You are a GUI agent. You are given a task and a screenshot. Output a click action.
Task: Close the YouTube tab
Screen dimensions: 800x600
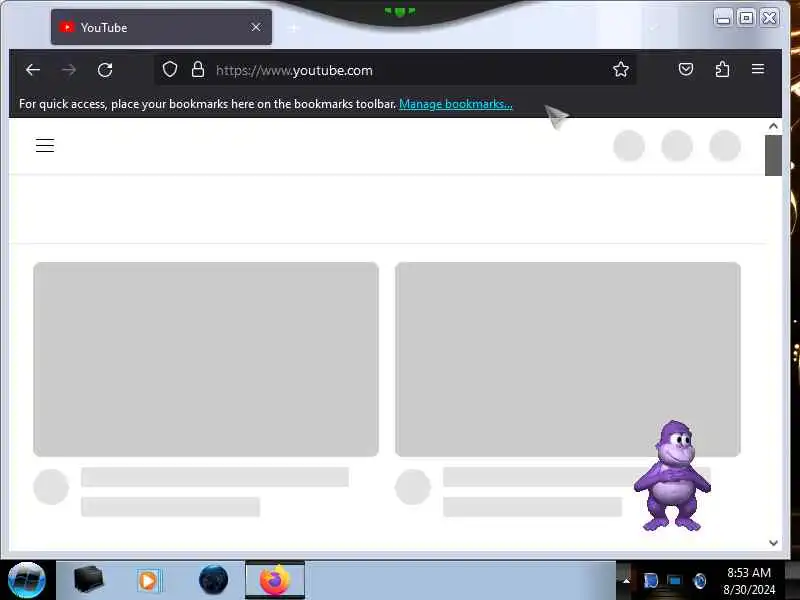coord(256,27)
